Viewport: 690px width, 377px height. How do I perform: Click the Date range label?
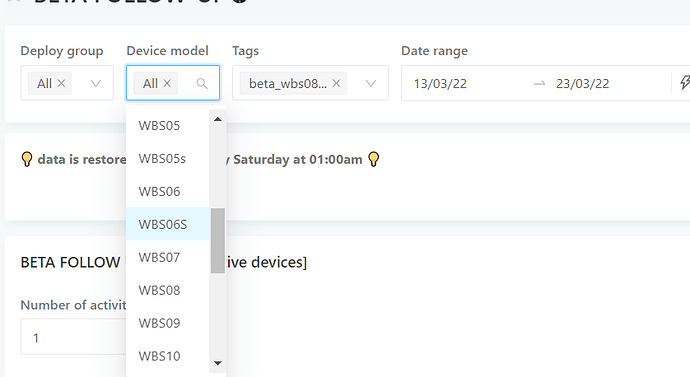[434, 51]
